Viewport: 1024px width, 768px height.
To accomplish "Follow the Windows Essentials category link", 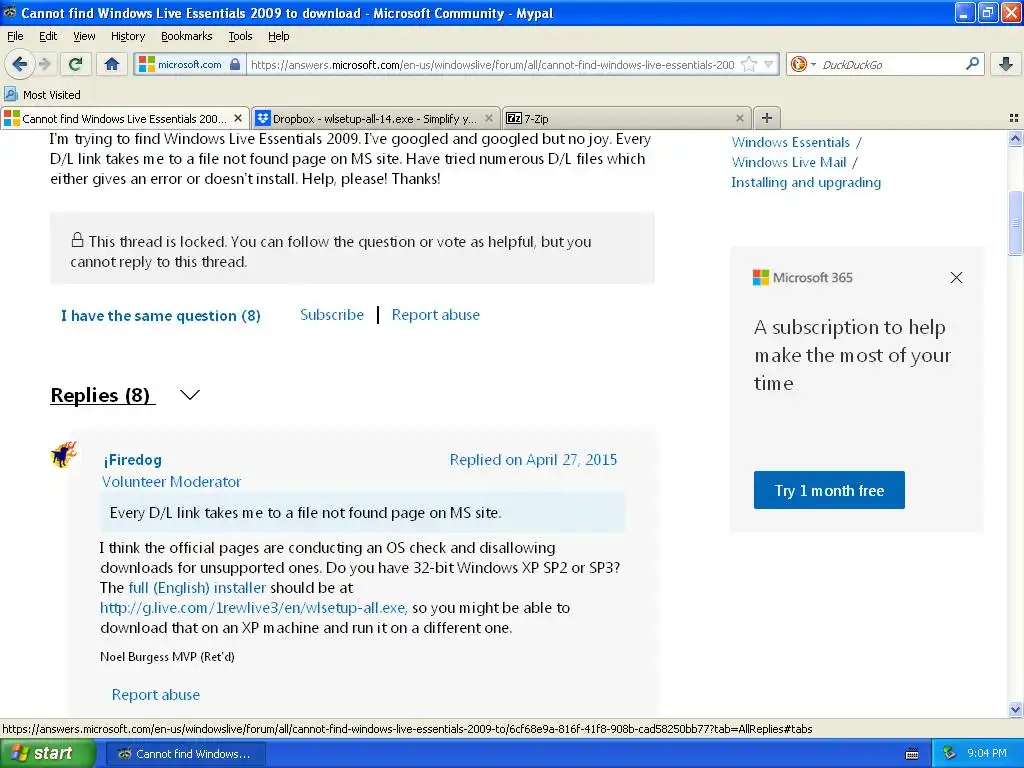I will tap(790, 142).
